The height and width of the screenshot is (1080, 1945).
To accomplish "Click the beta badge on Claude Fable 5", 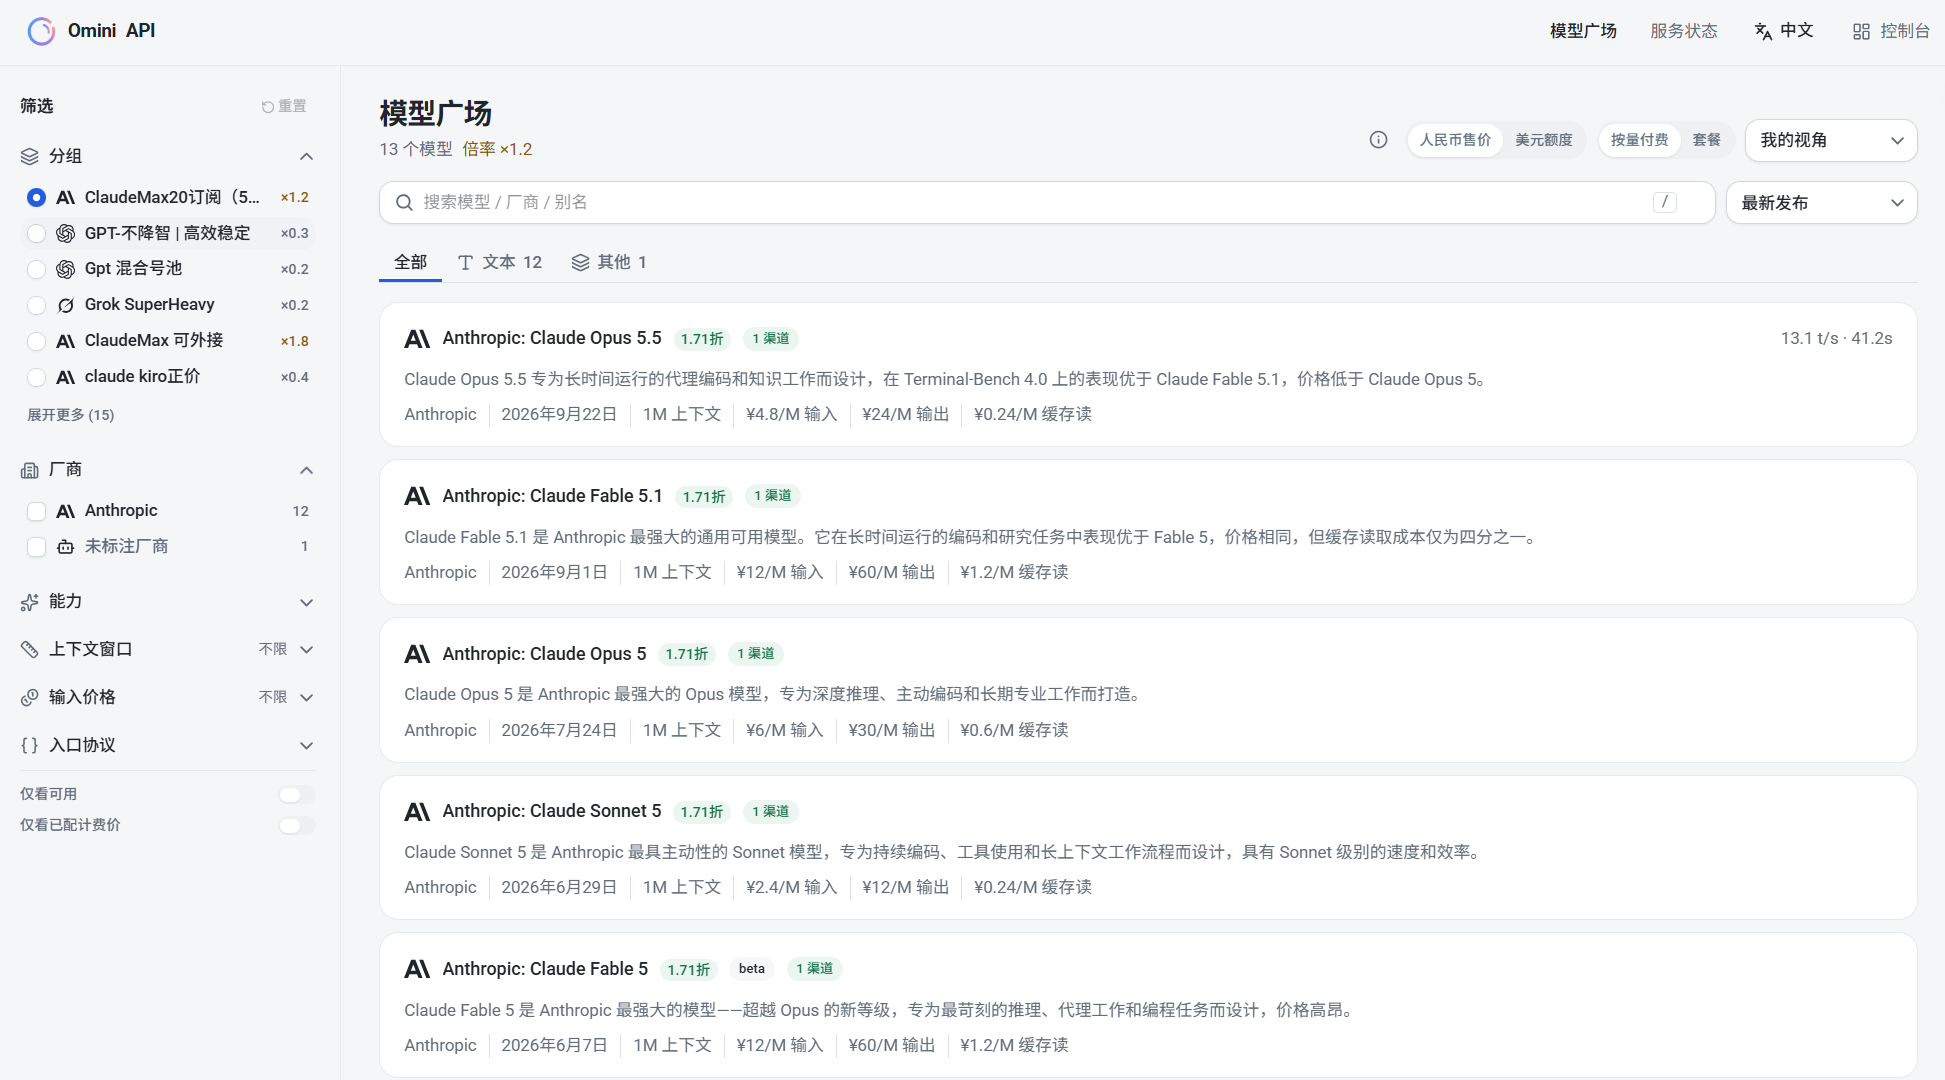I will 752,969.
